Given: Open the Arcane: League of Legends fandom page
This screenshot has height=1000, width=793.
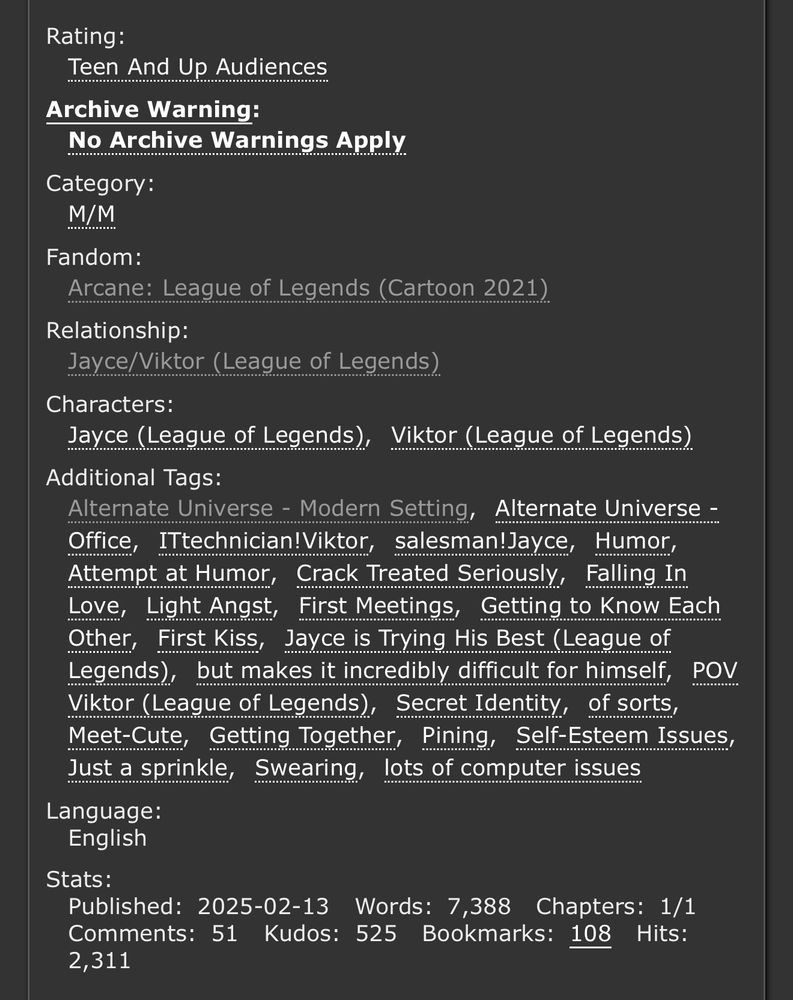Looking at the screenshot, I should [x=308, y=288].
